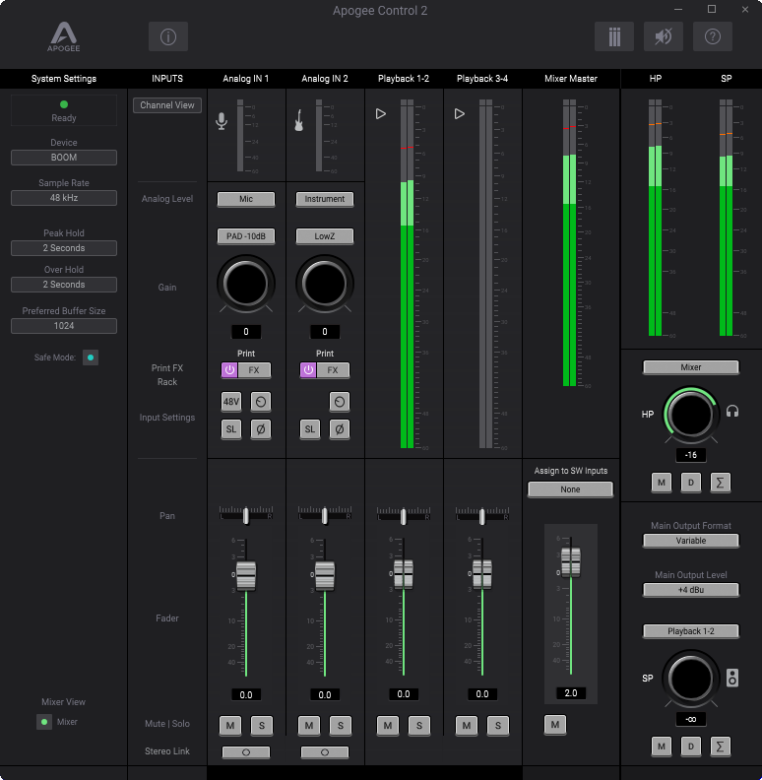Click the headphone icon beside HP knob
This screenshot has height=780, width=762.
point(732,411)
